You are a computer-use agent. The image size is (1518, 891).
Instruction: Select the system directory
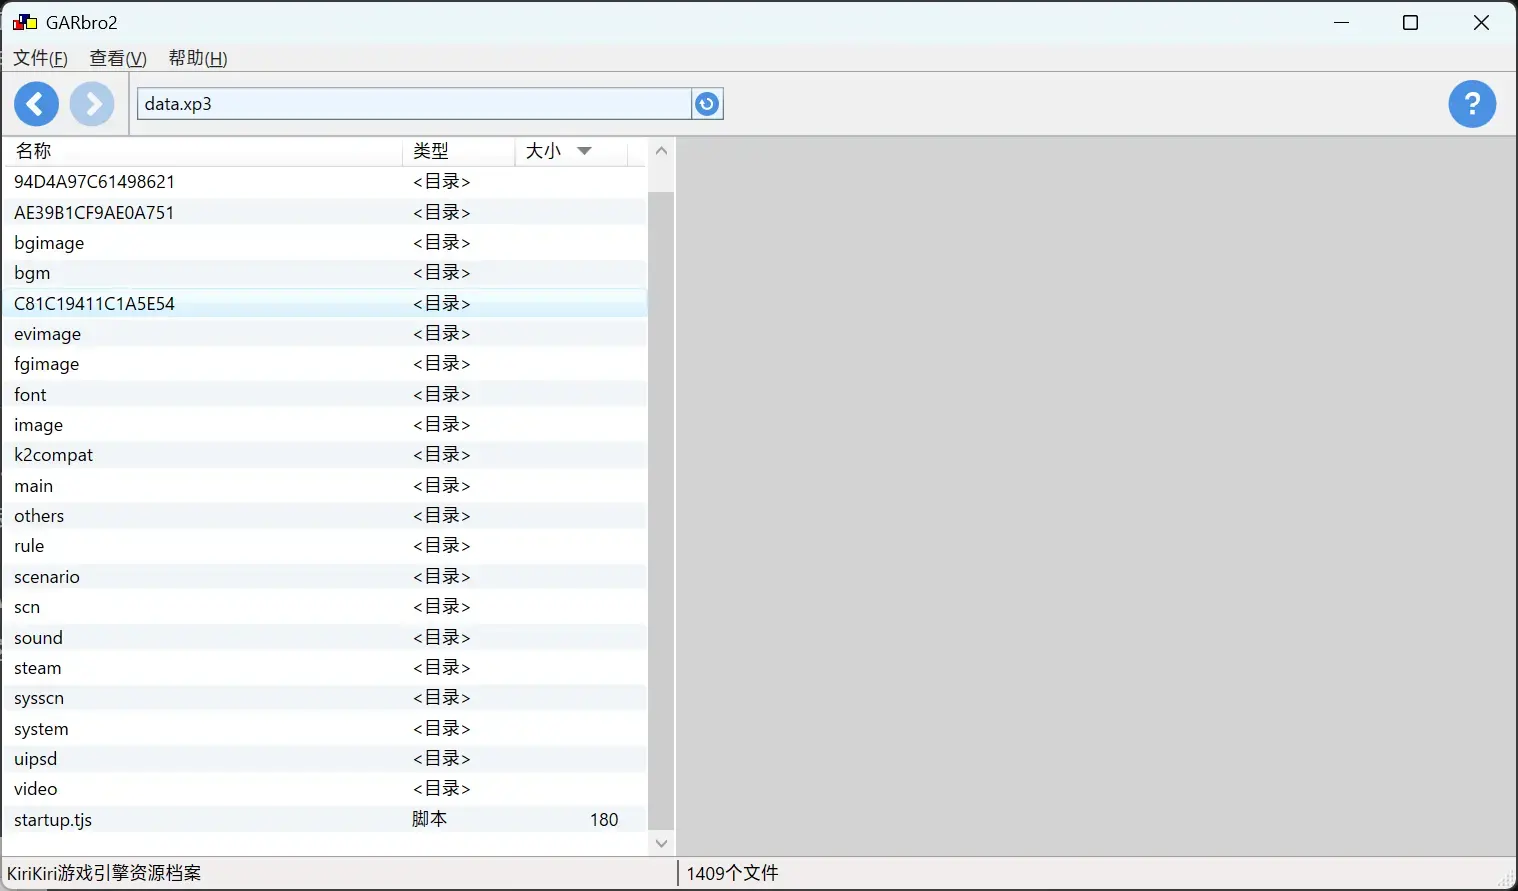click(x=325, y=729)
